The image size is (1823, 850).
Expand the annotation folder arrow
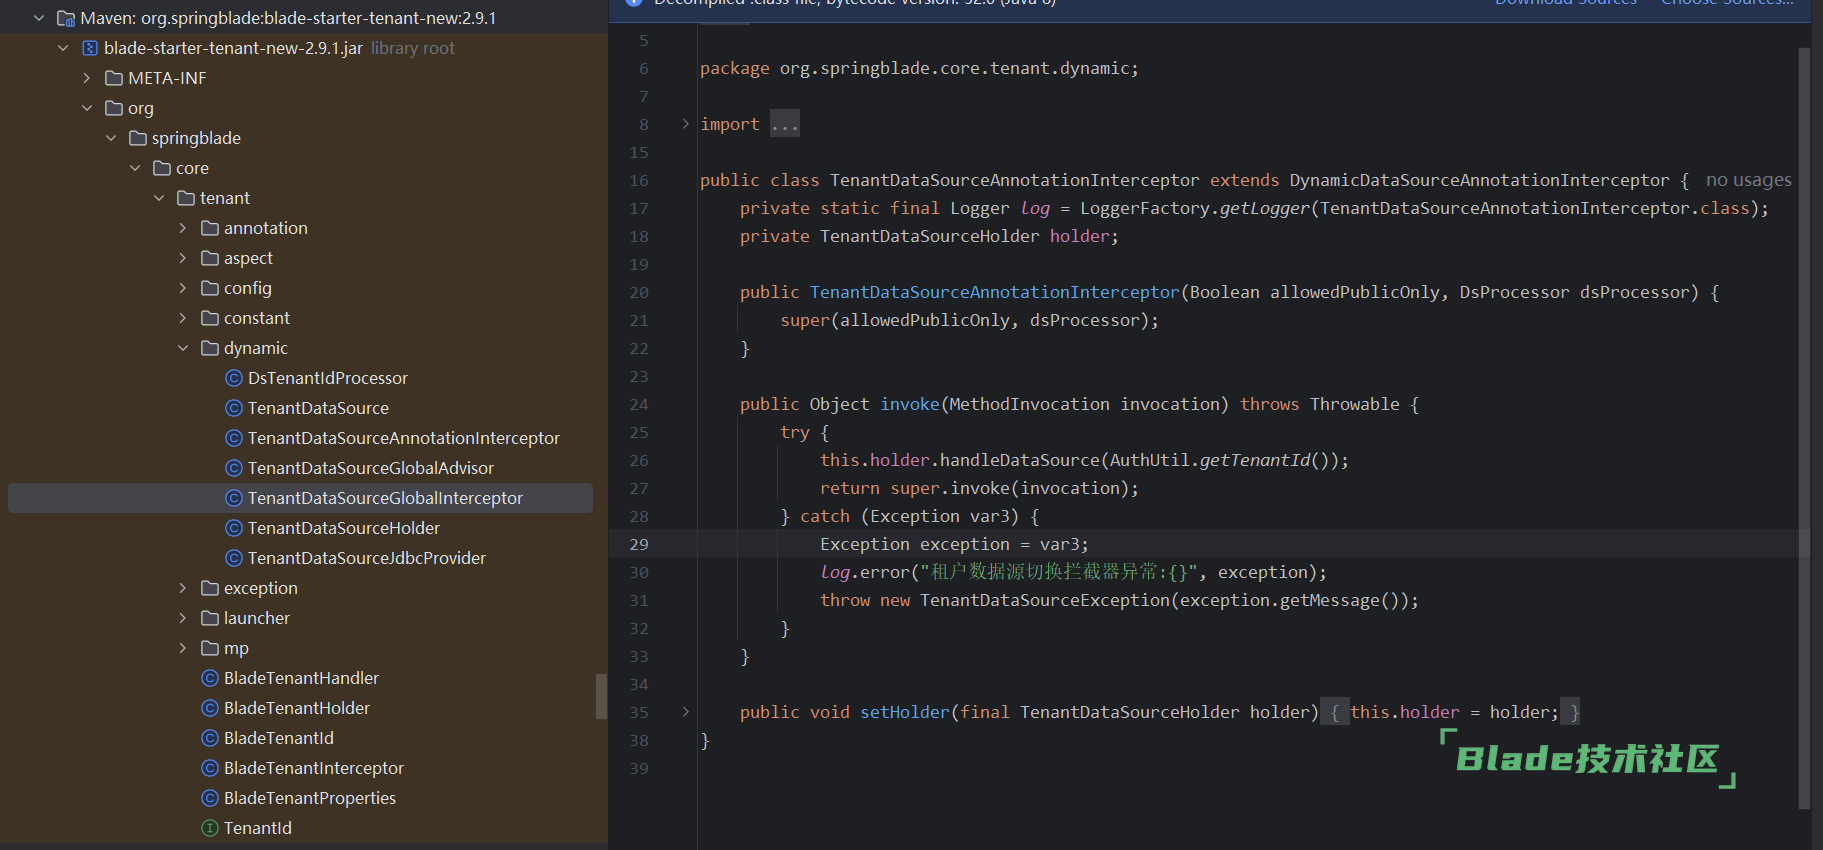pos(183,228)
